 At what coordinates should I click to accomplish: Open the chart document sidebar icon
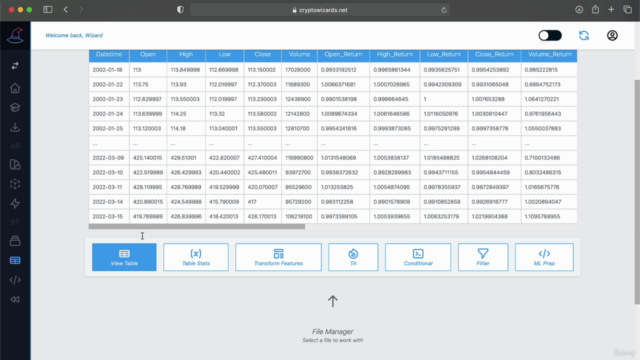(x=15, y=164)
